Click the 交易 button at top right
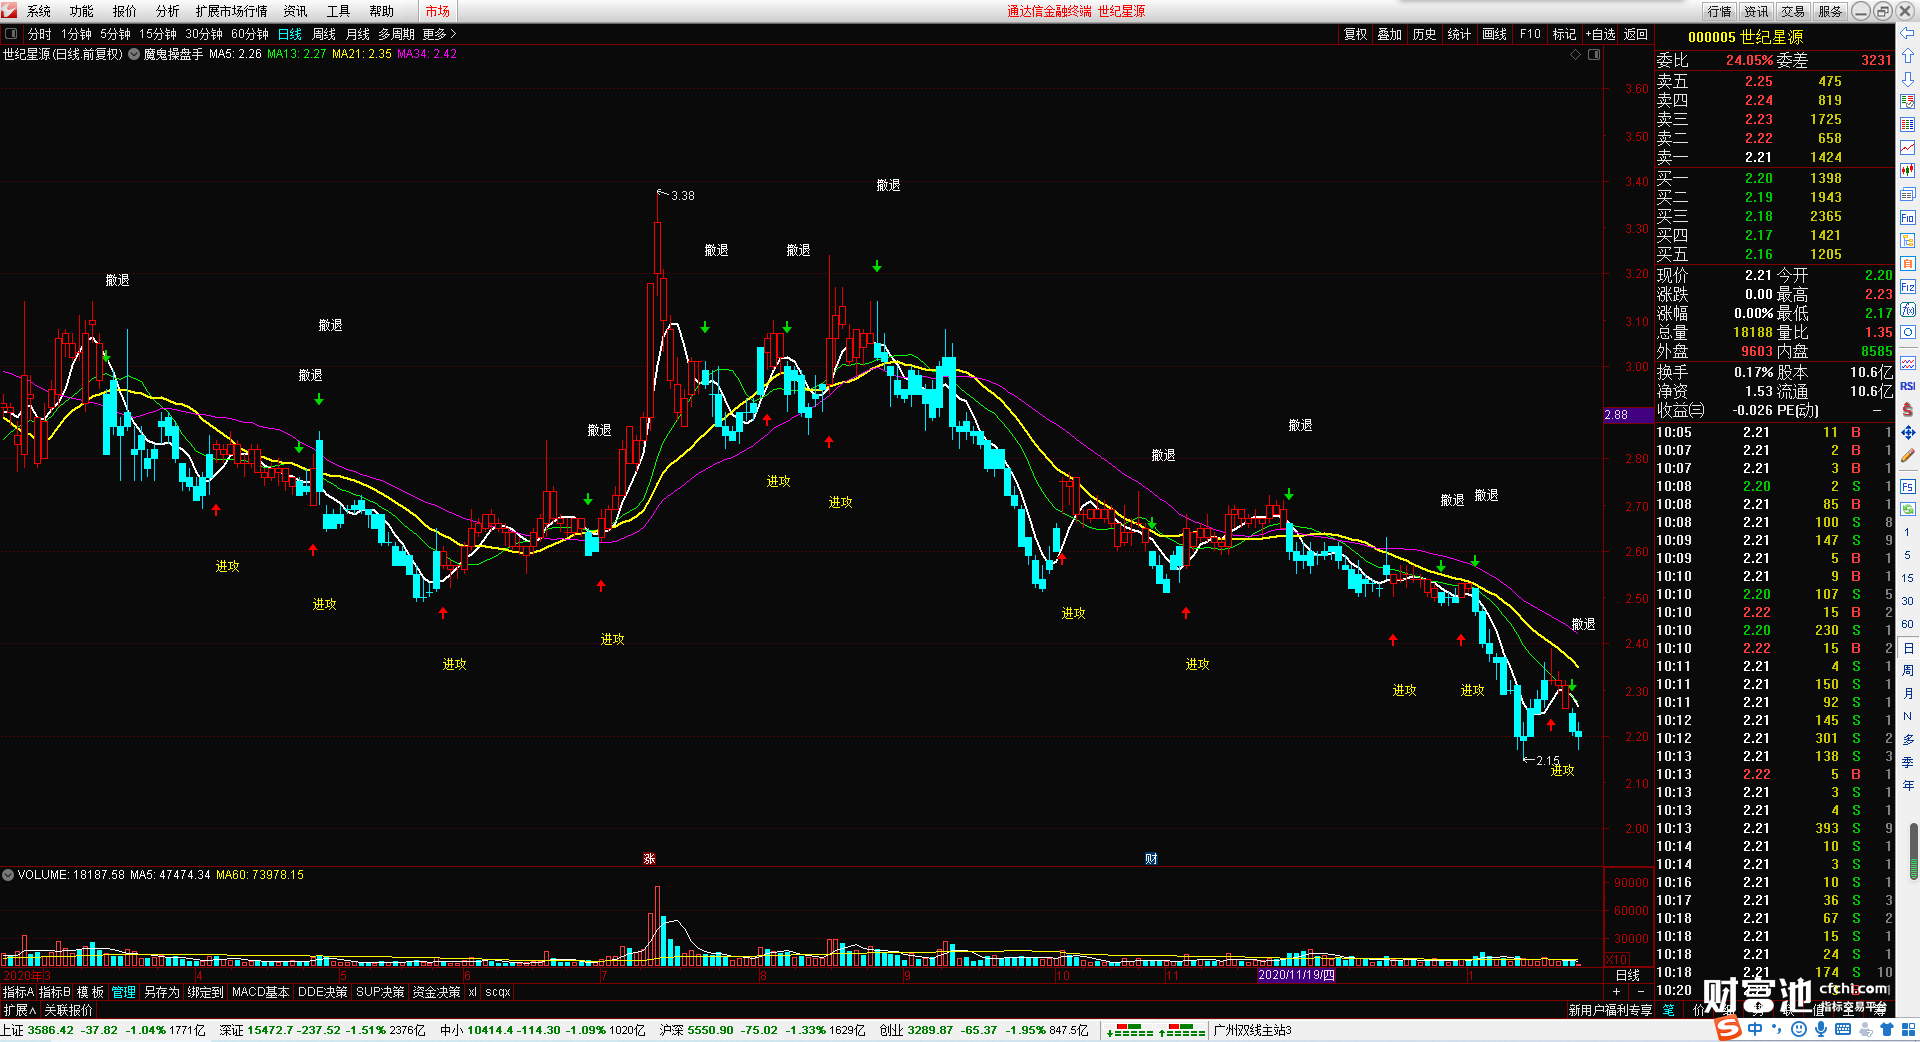The image size is (1920, 1042). 1793,11
